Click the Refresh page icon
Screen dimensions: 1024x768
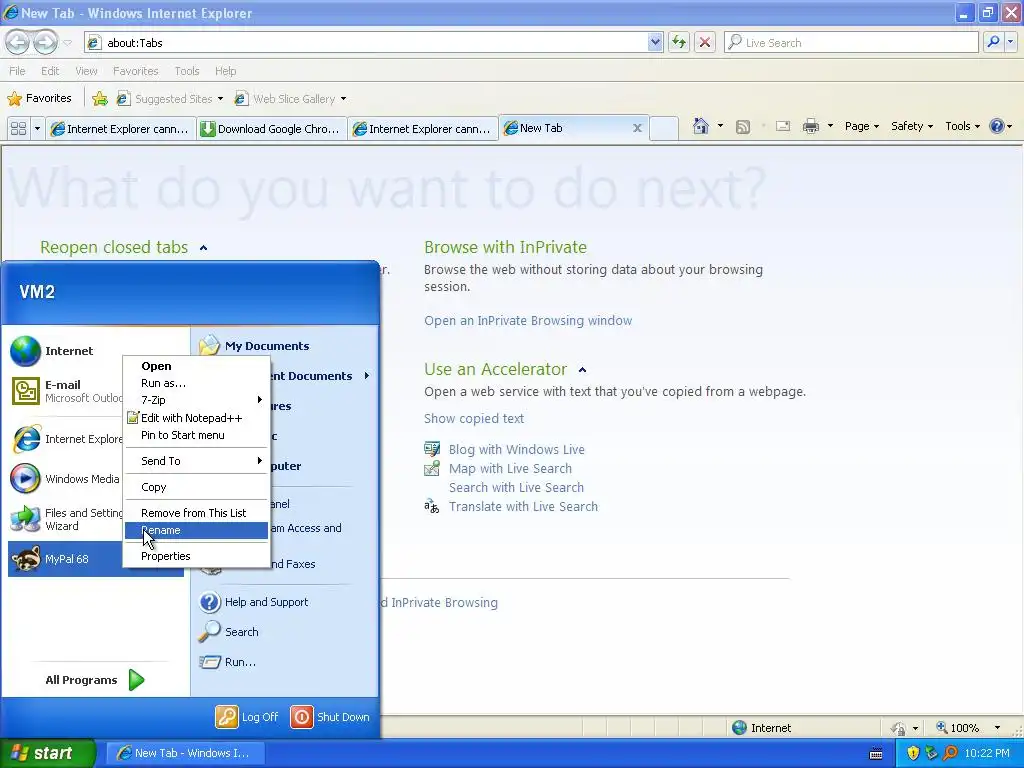(679, 42)
